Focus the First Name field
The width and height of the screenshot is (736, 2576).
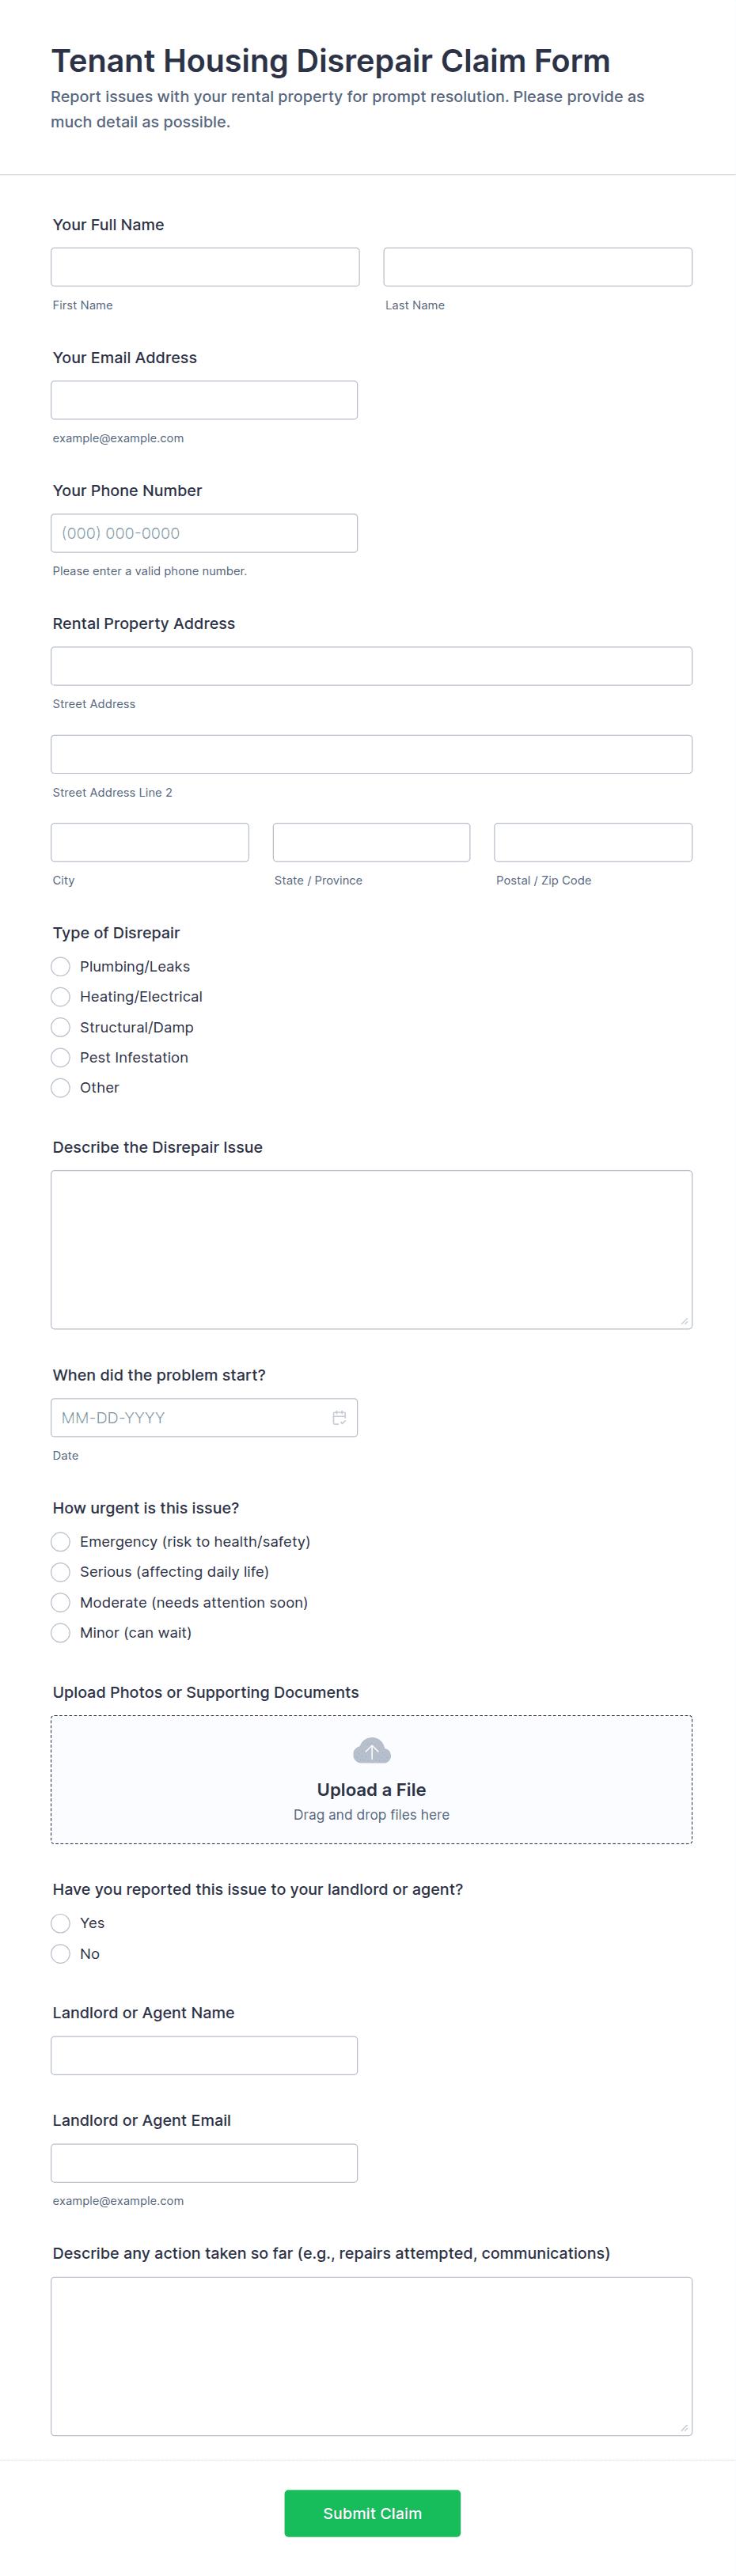click(205, 267)
